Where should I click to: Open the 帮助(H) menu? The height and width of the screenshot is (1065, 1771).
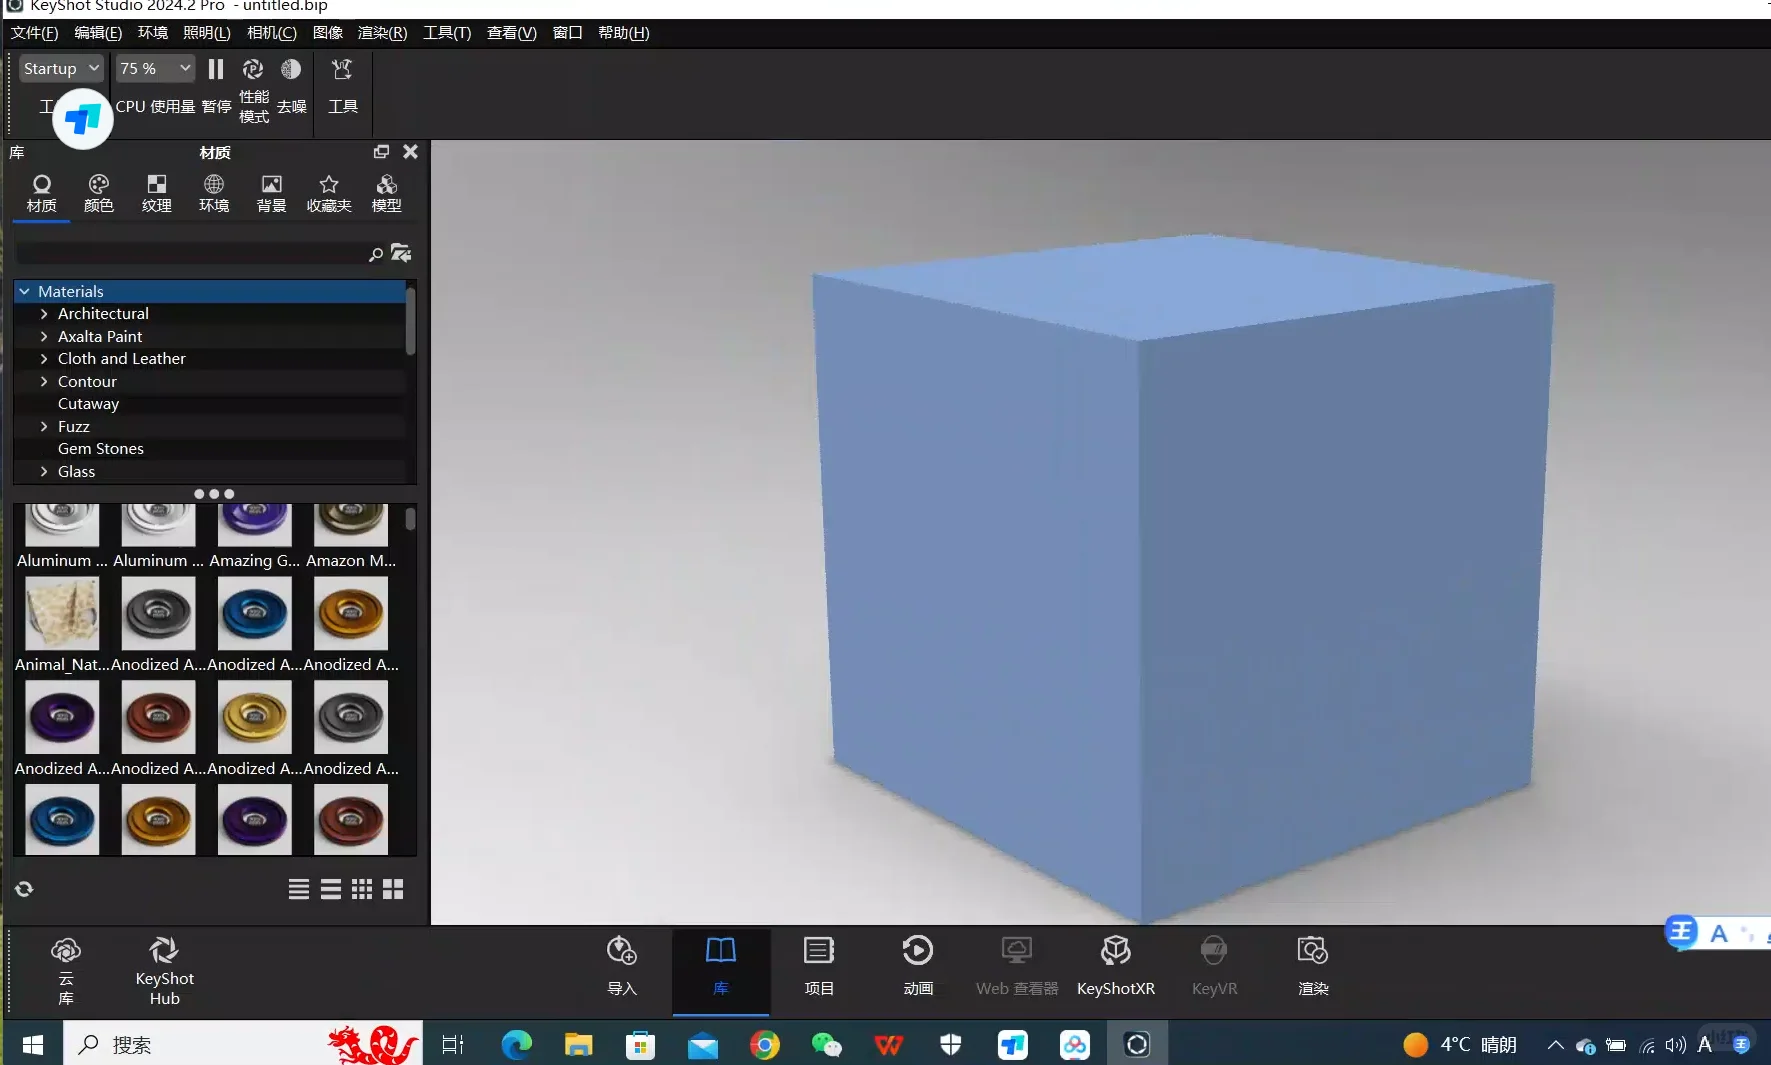[624, 33]
